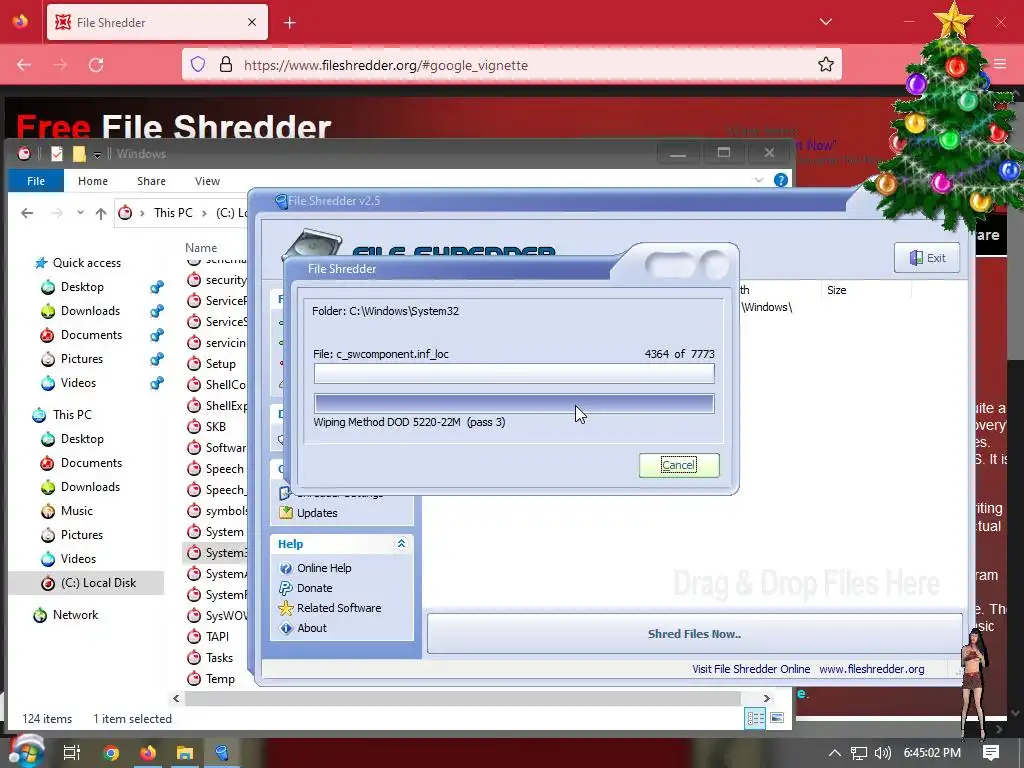1024x768 pixels.
Task: Select the Setup folder in file list
Action: [x=220, y=364]
